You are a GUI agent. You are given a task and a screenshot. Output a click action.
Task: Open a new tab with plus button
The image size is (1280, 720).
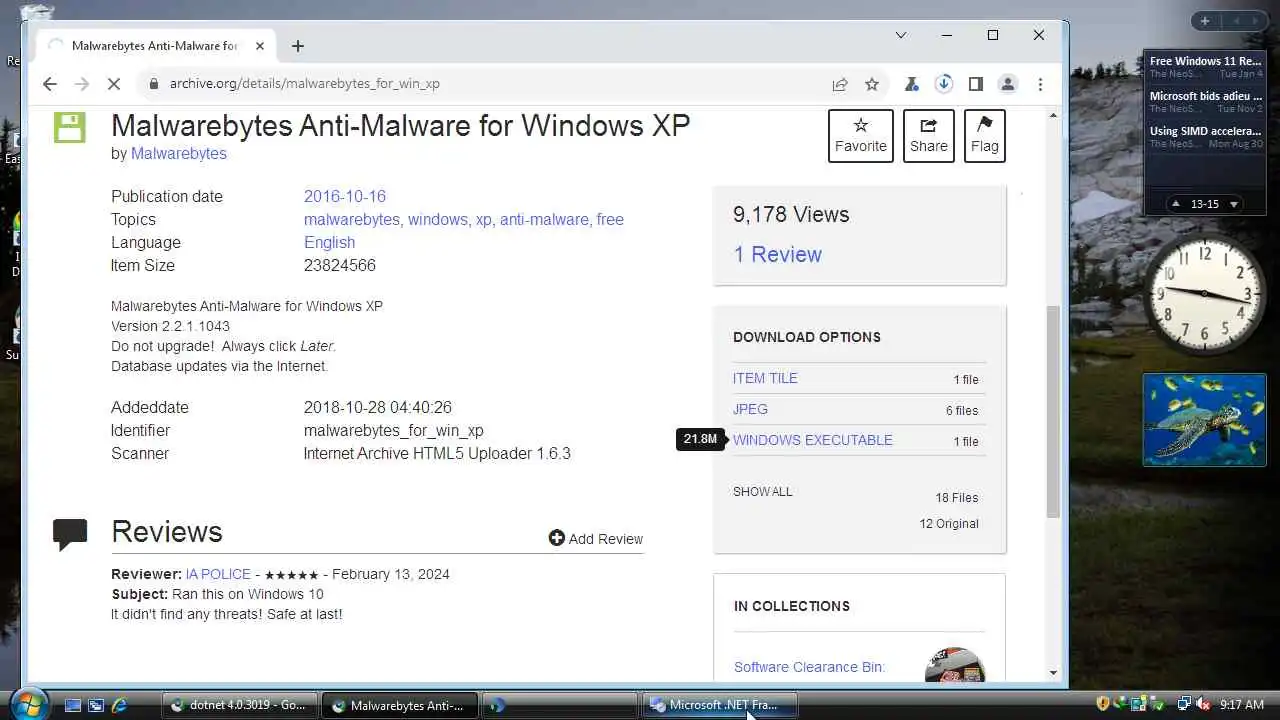(x=298, y=46)
